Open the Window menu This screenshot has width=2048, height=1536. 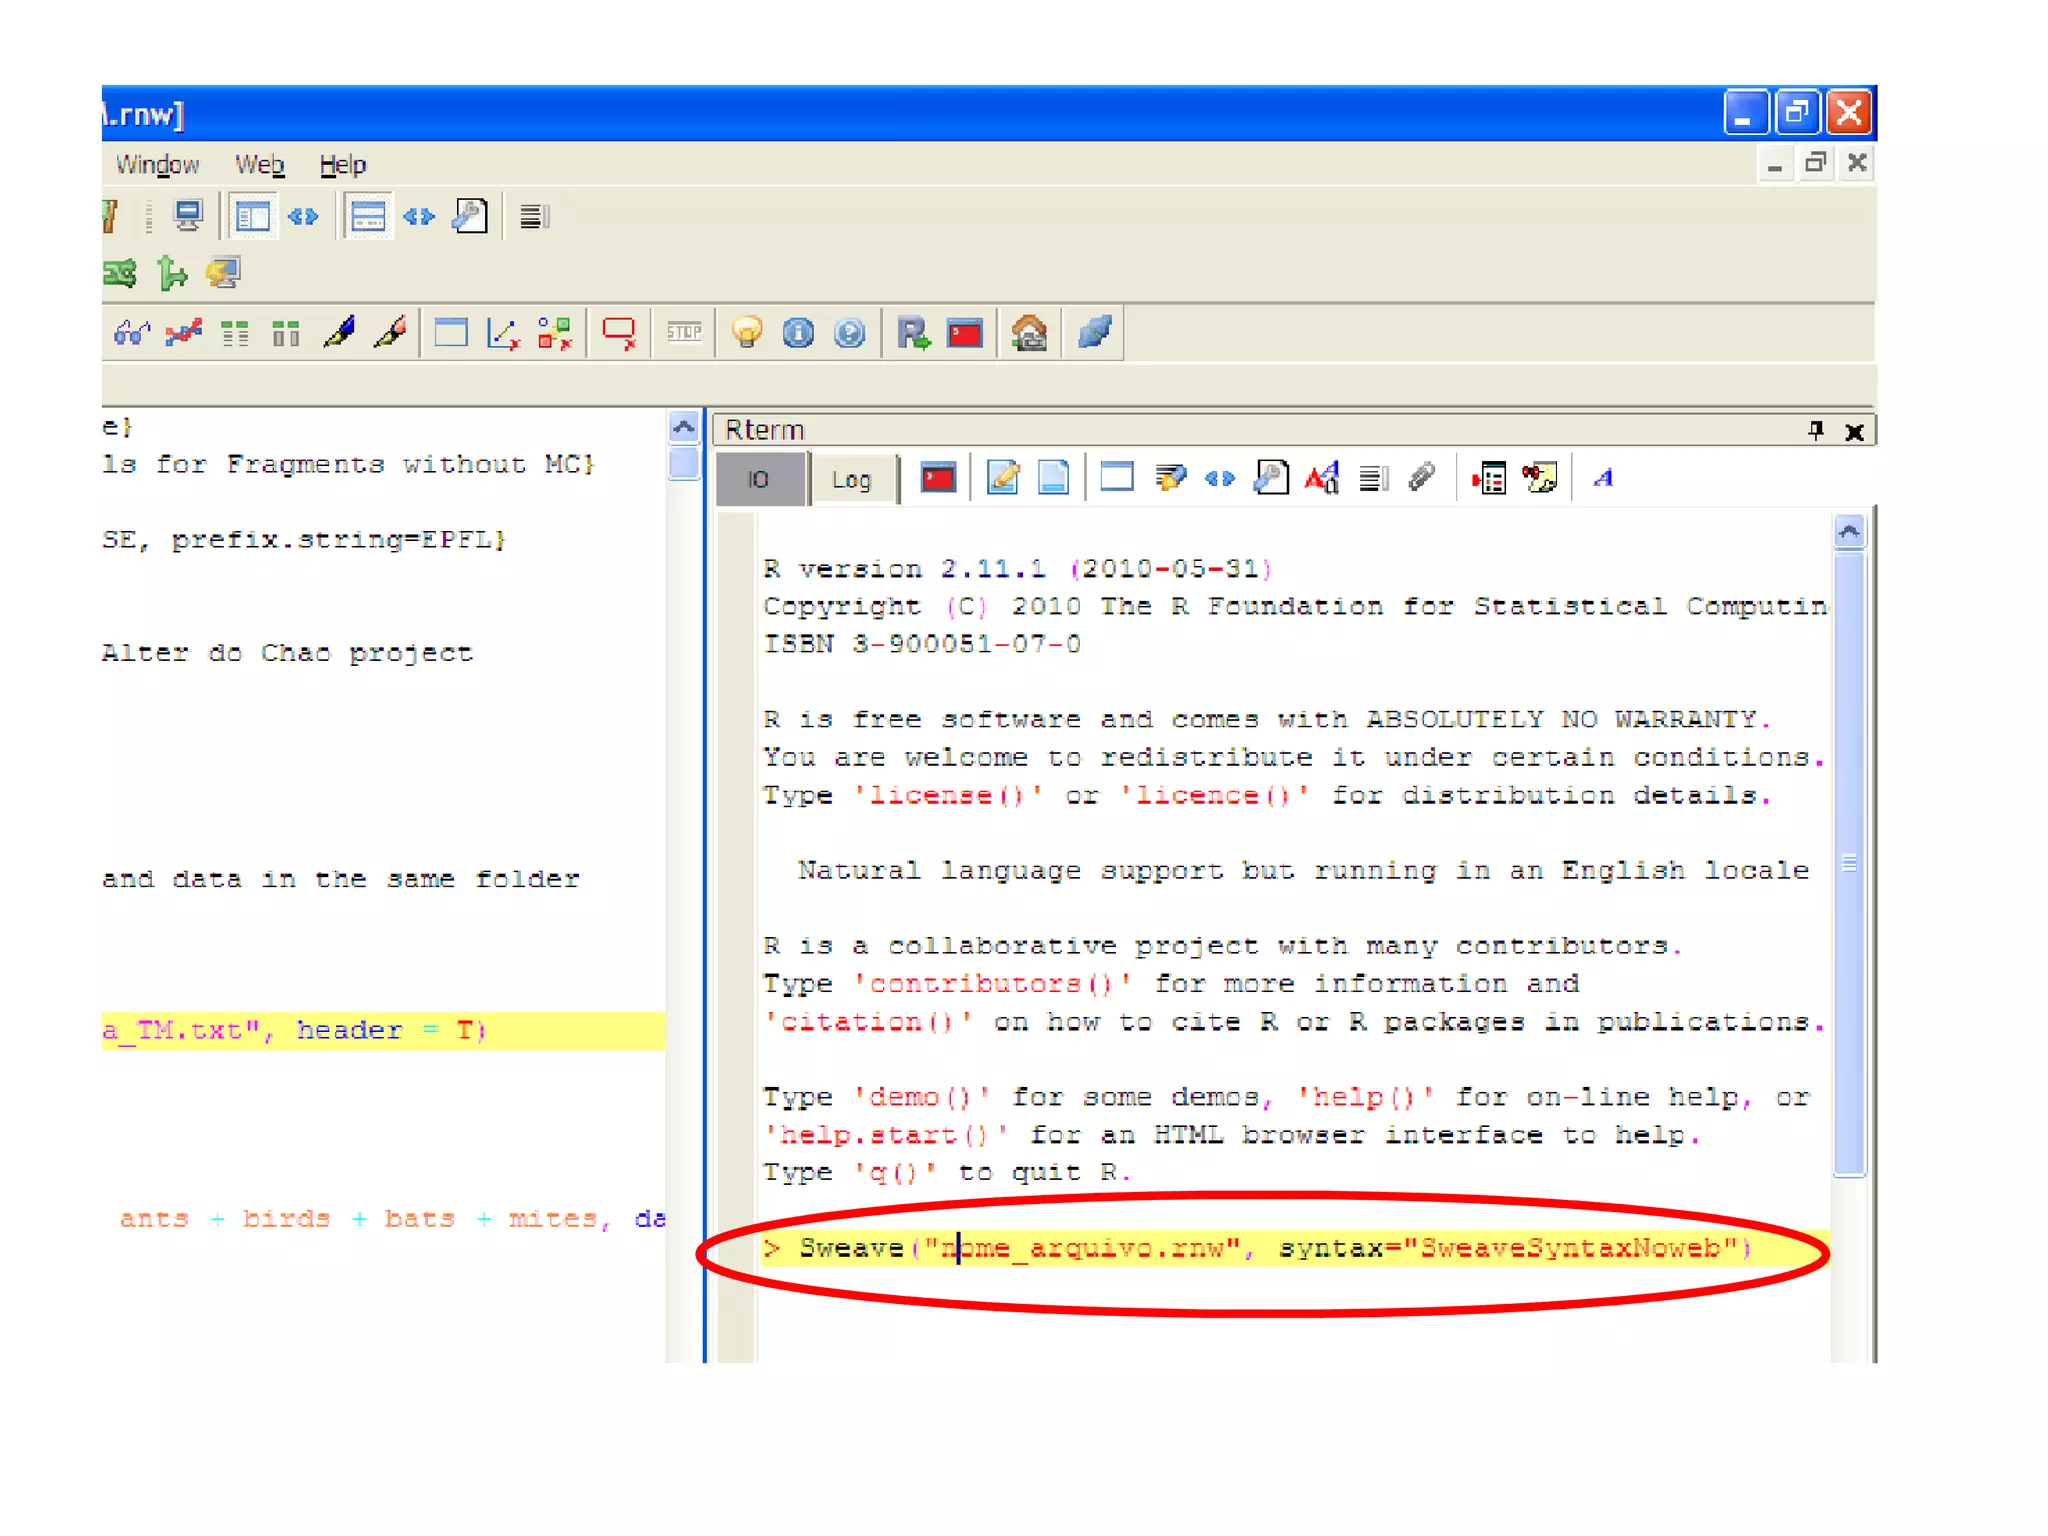tap(157, 165)
